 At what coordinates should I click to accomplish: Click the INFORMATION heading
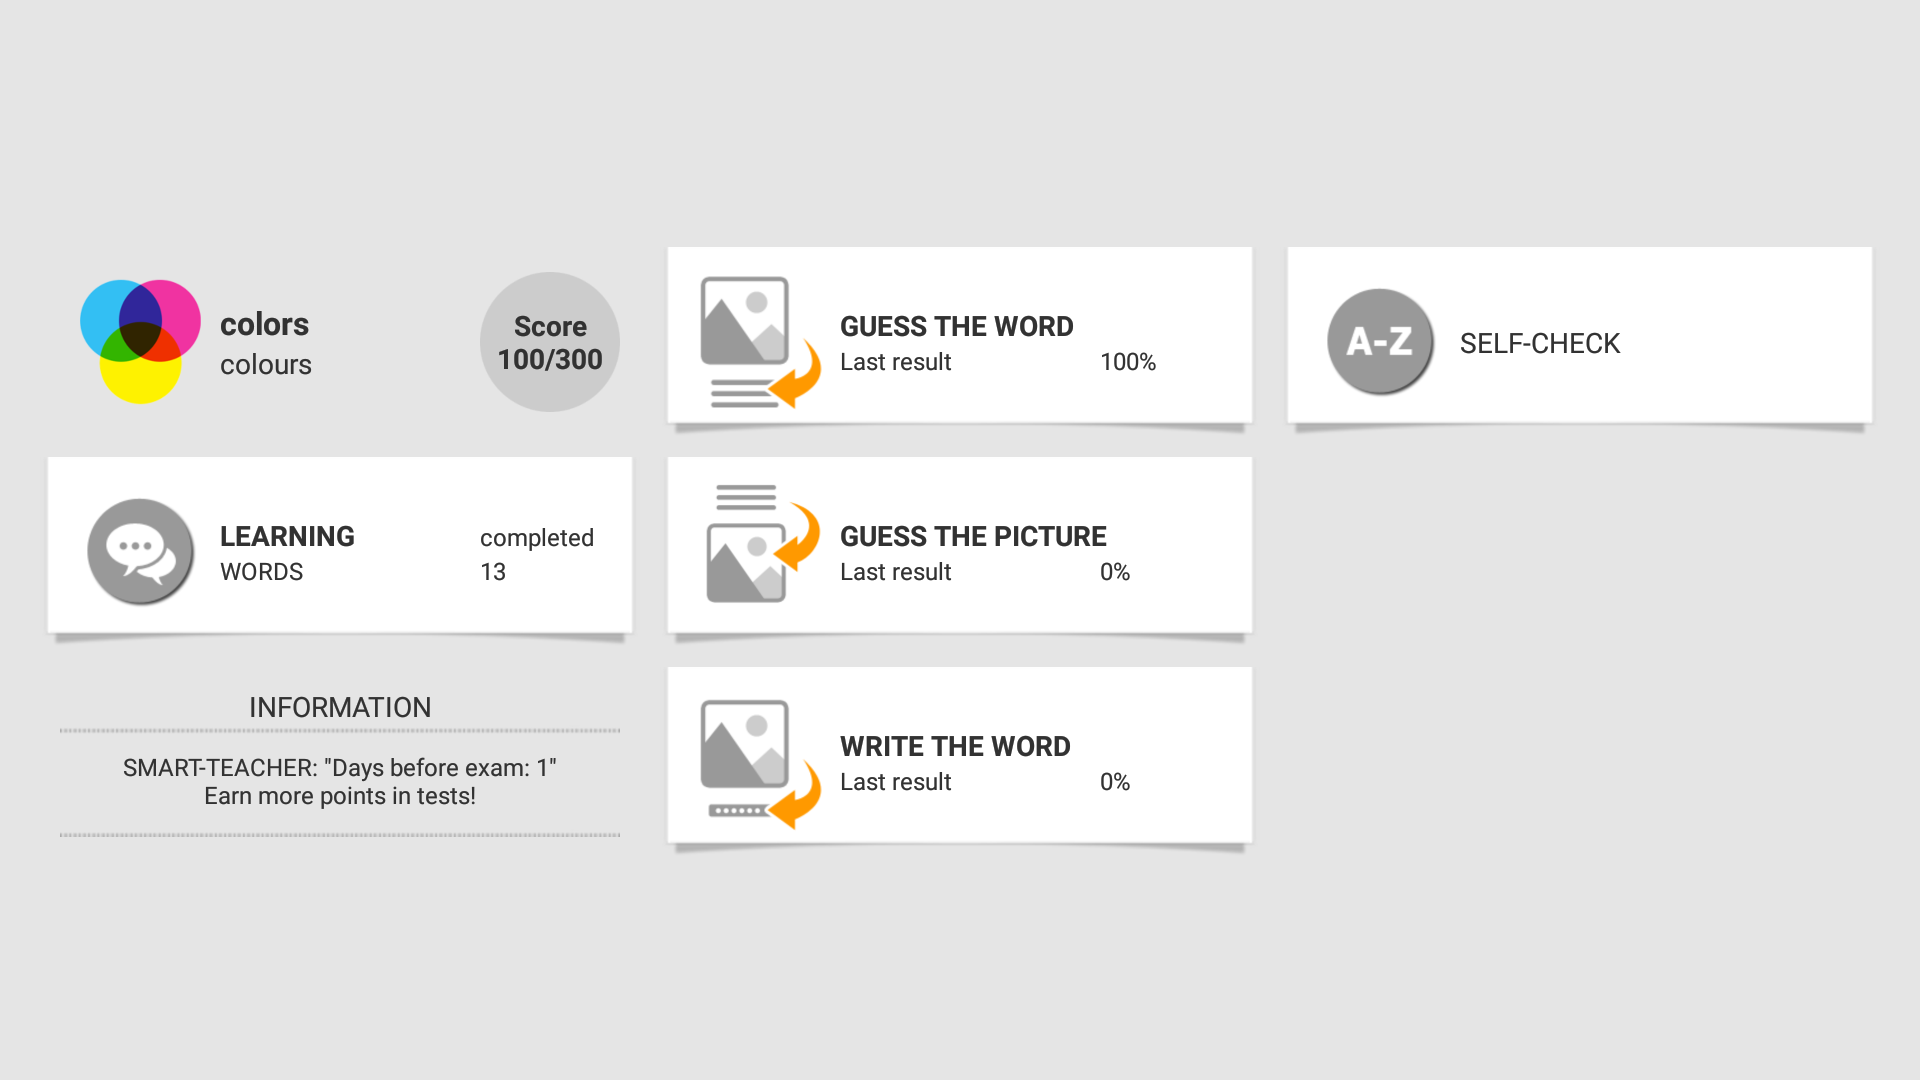340,708
